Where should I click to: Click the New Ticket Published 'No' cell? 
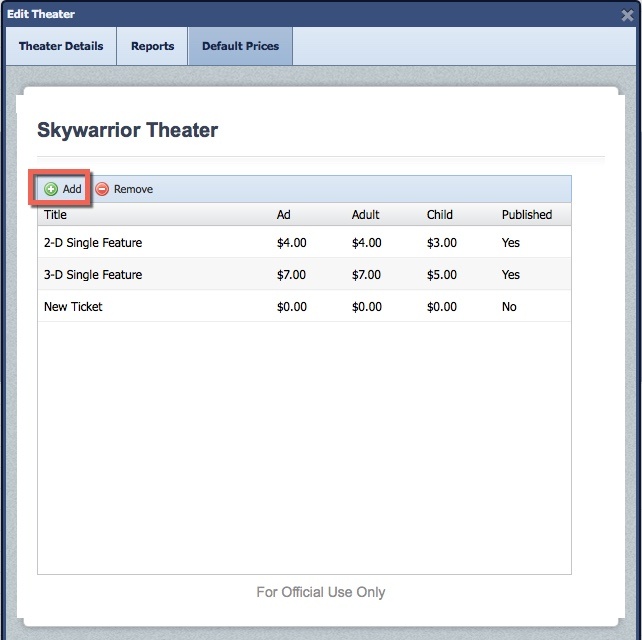coord(509,306)
